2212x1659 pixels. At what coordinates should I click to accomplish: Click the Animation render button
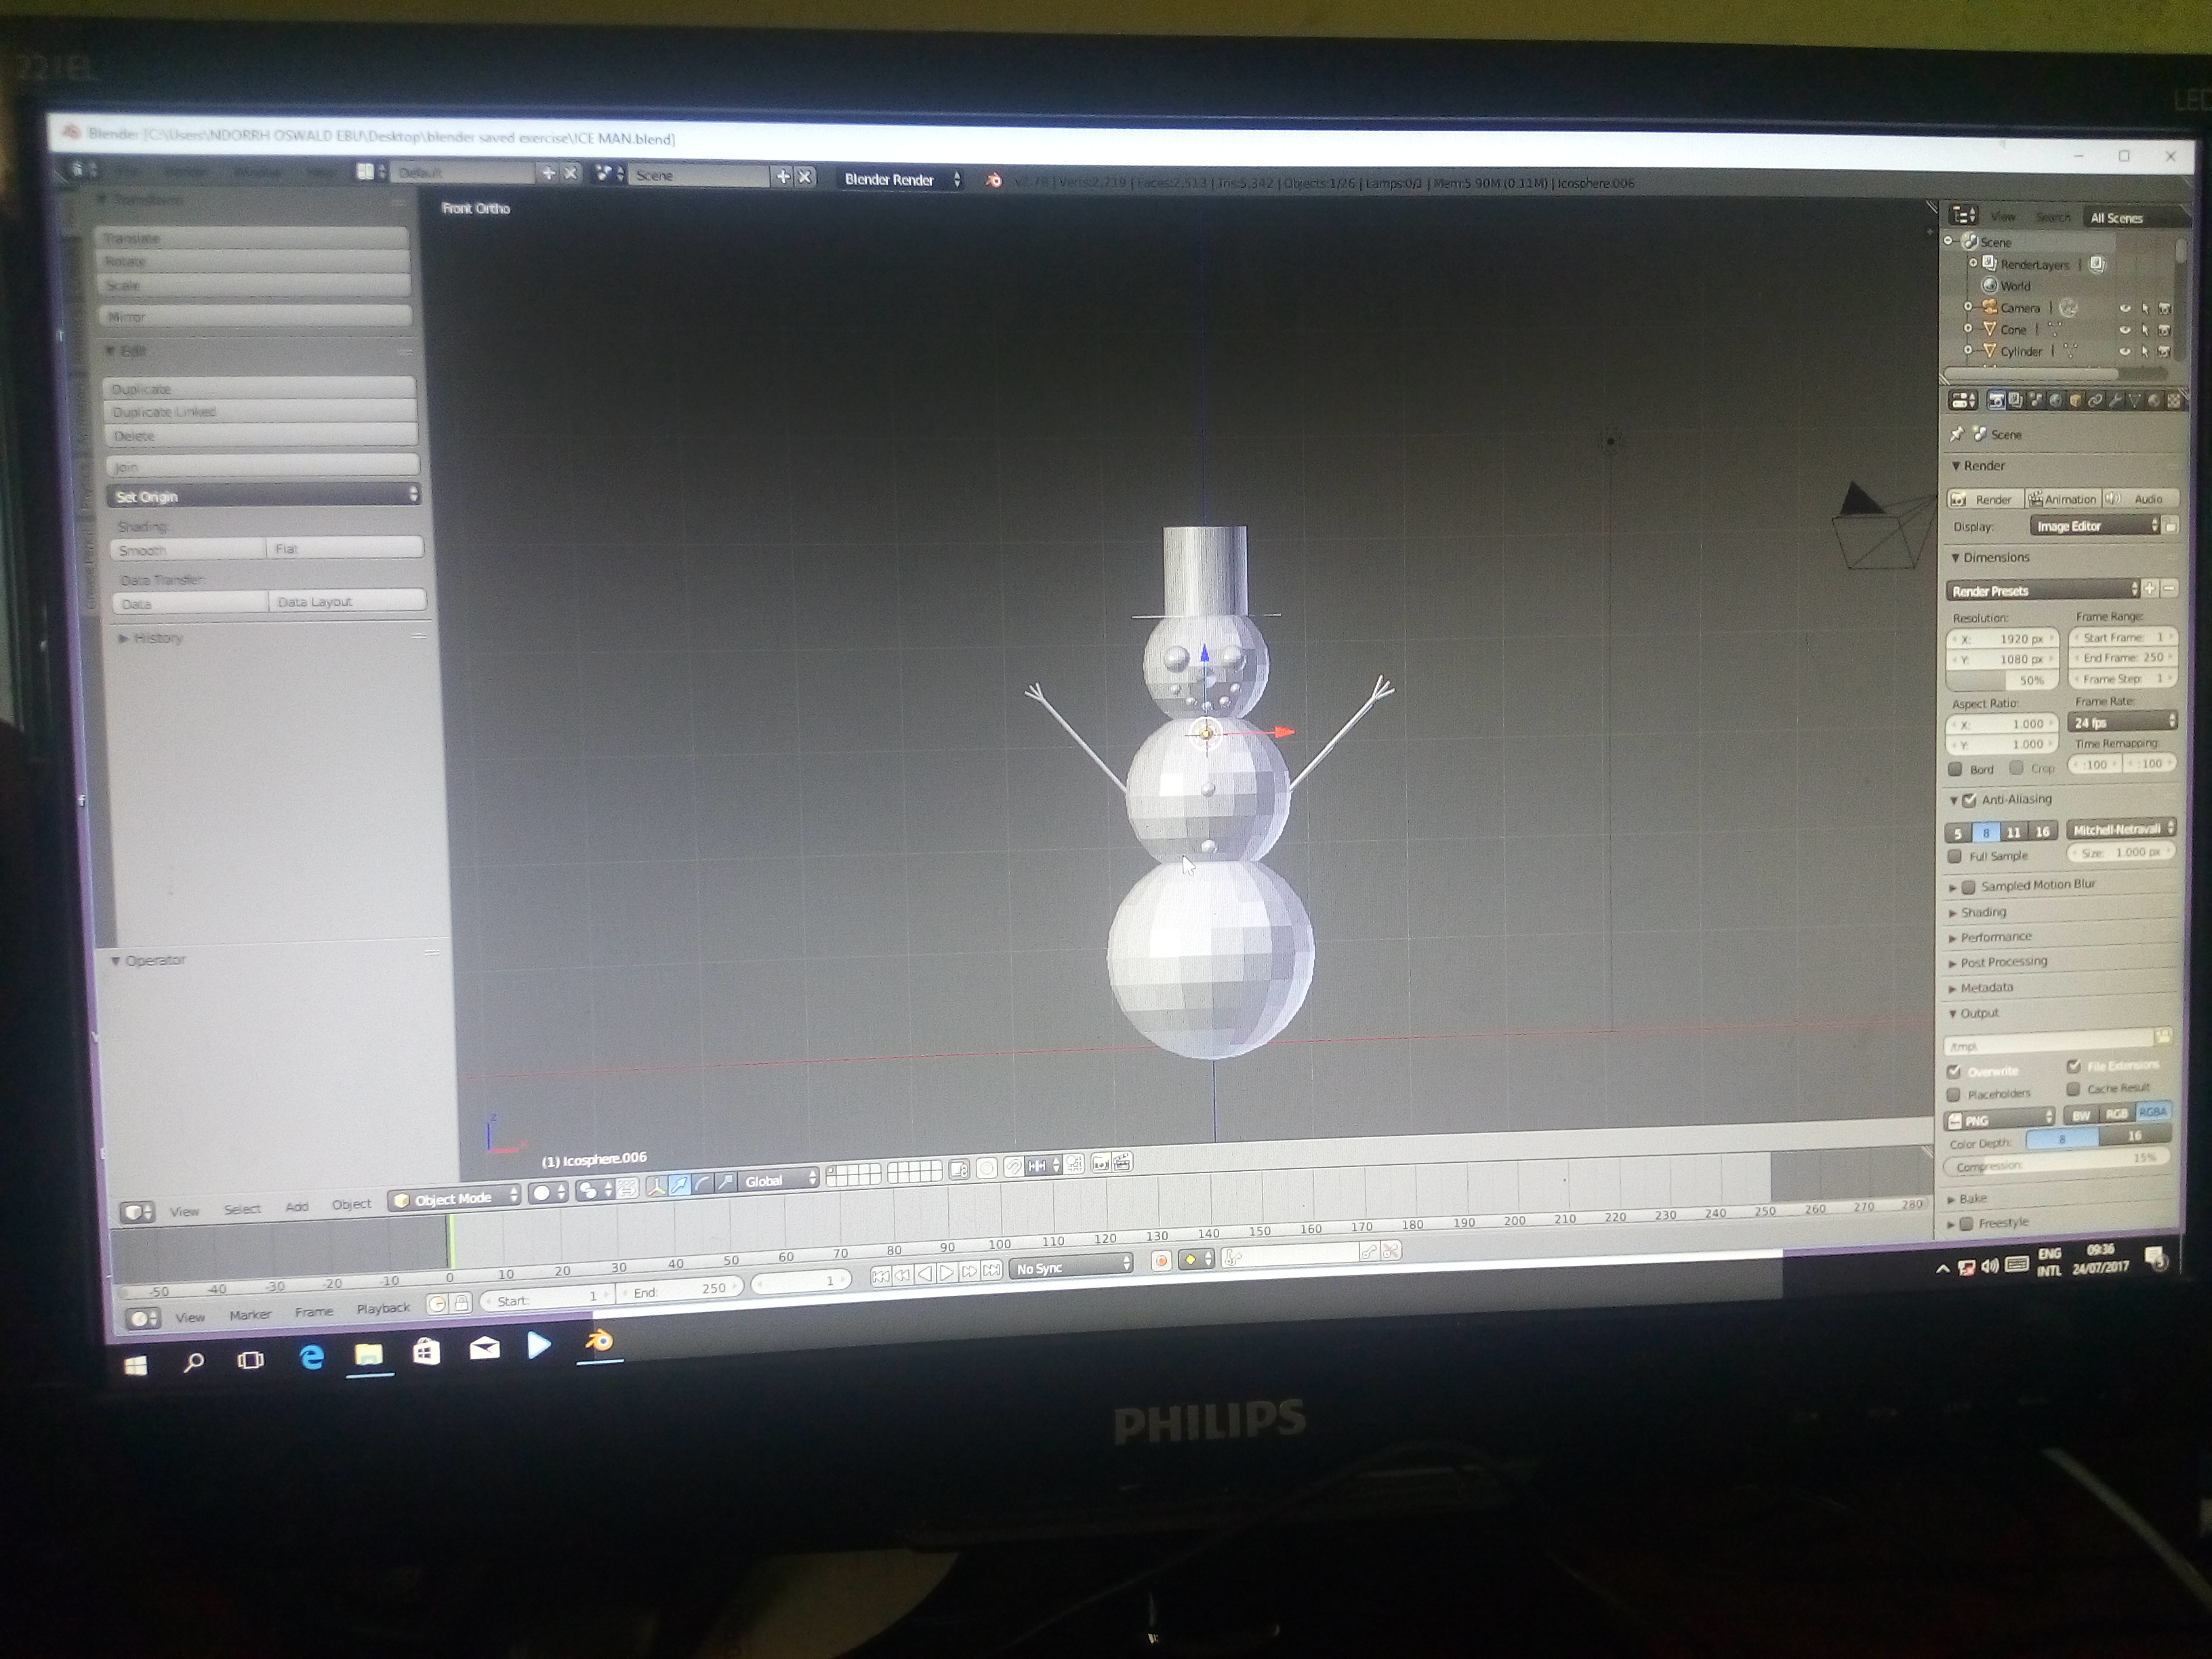tap(2062, 499)
